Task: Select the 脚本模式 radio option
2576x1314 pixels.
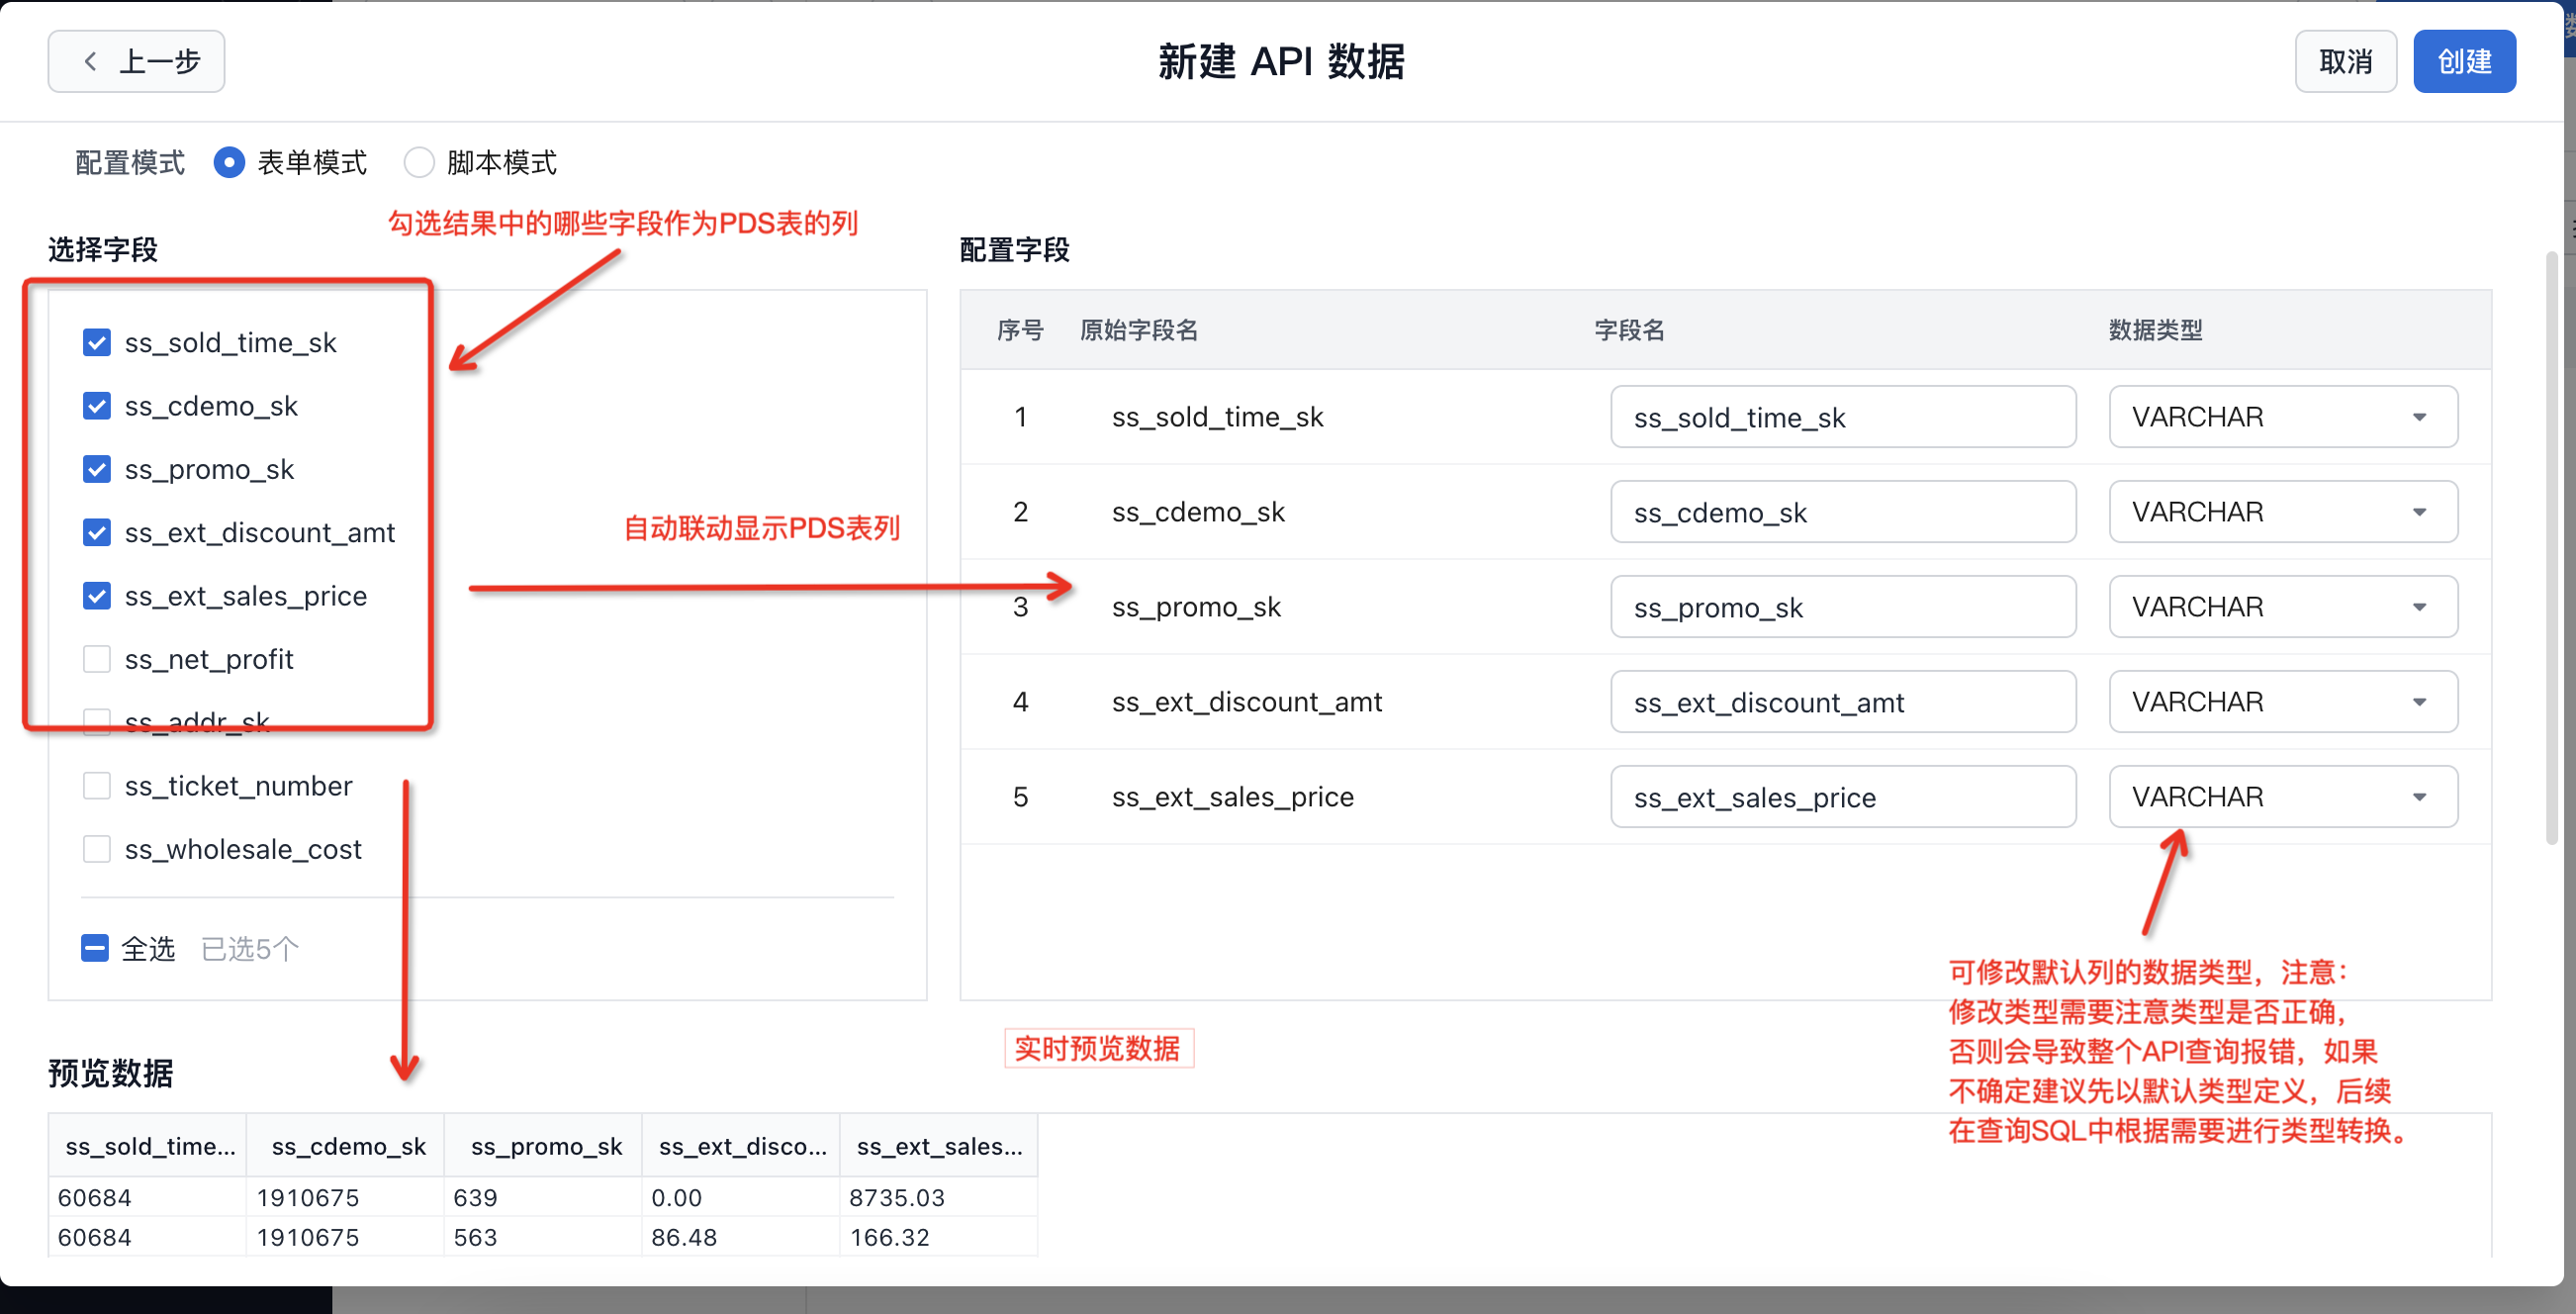Action: click(419, 162)
